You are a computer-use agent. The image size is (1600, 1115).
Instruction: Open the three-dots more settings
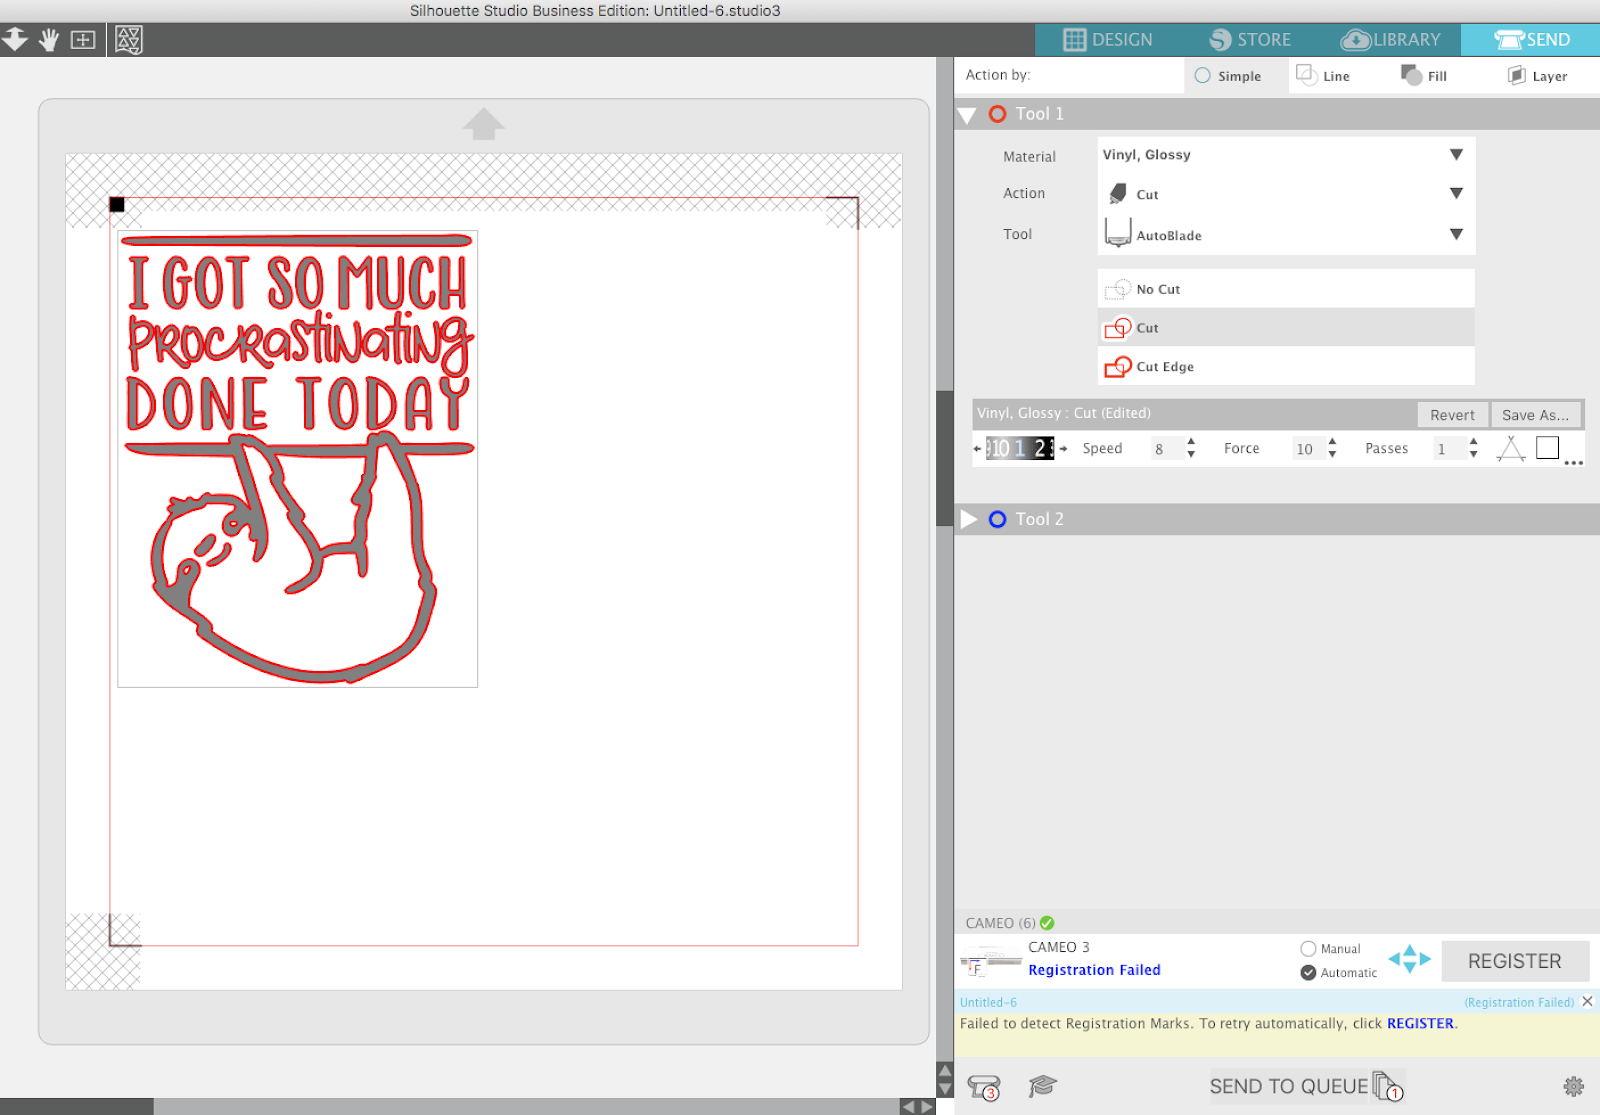[x=1573, y=463]
